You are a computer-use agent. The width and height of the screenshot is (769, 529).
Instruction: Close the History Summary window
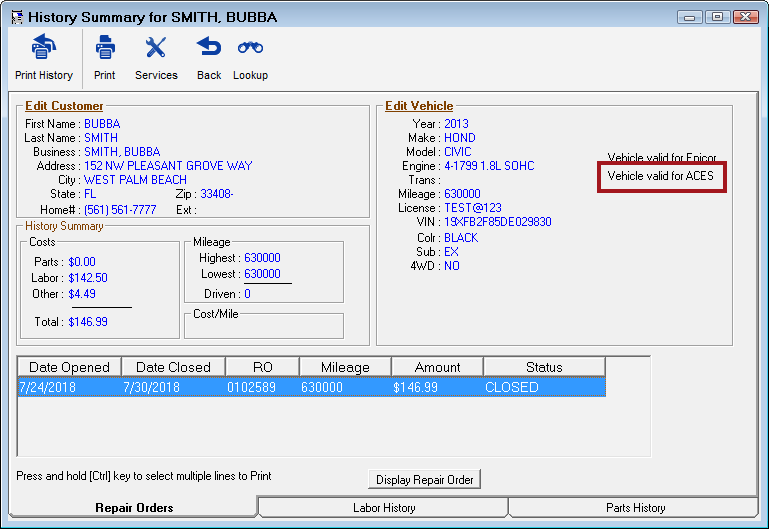745,17
